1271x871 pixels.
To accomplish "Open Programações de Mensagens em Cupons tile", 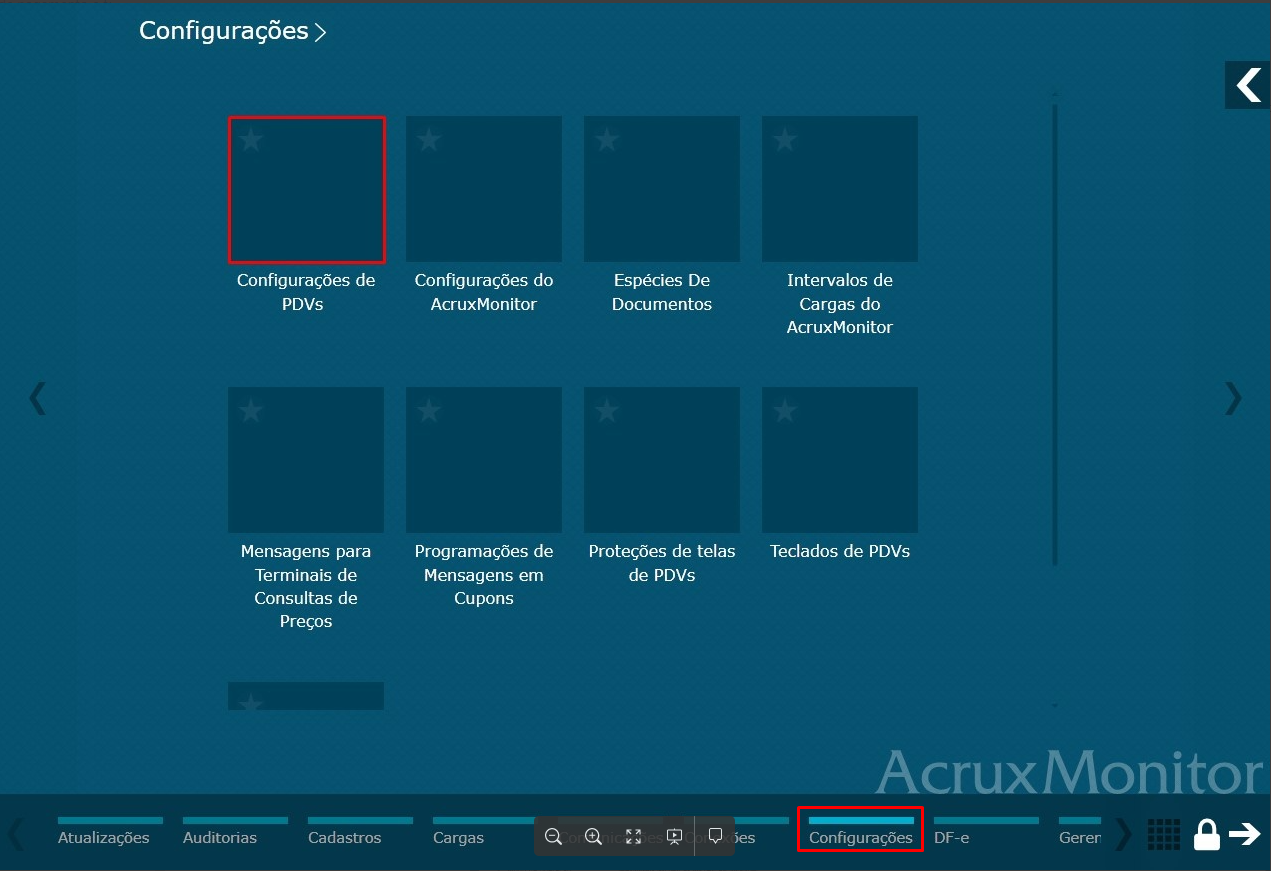I will click(484, 460).
